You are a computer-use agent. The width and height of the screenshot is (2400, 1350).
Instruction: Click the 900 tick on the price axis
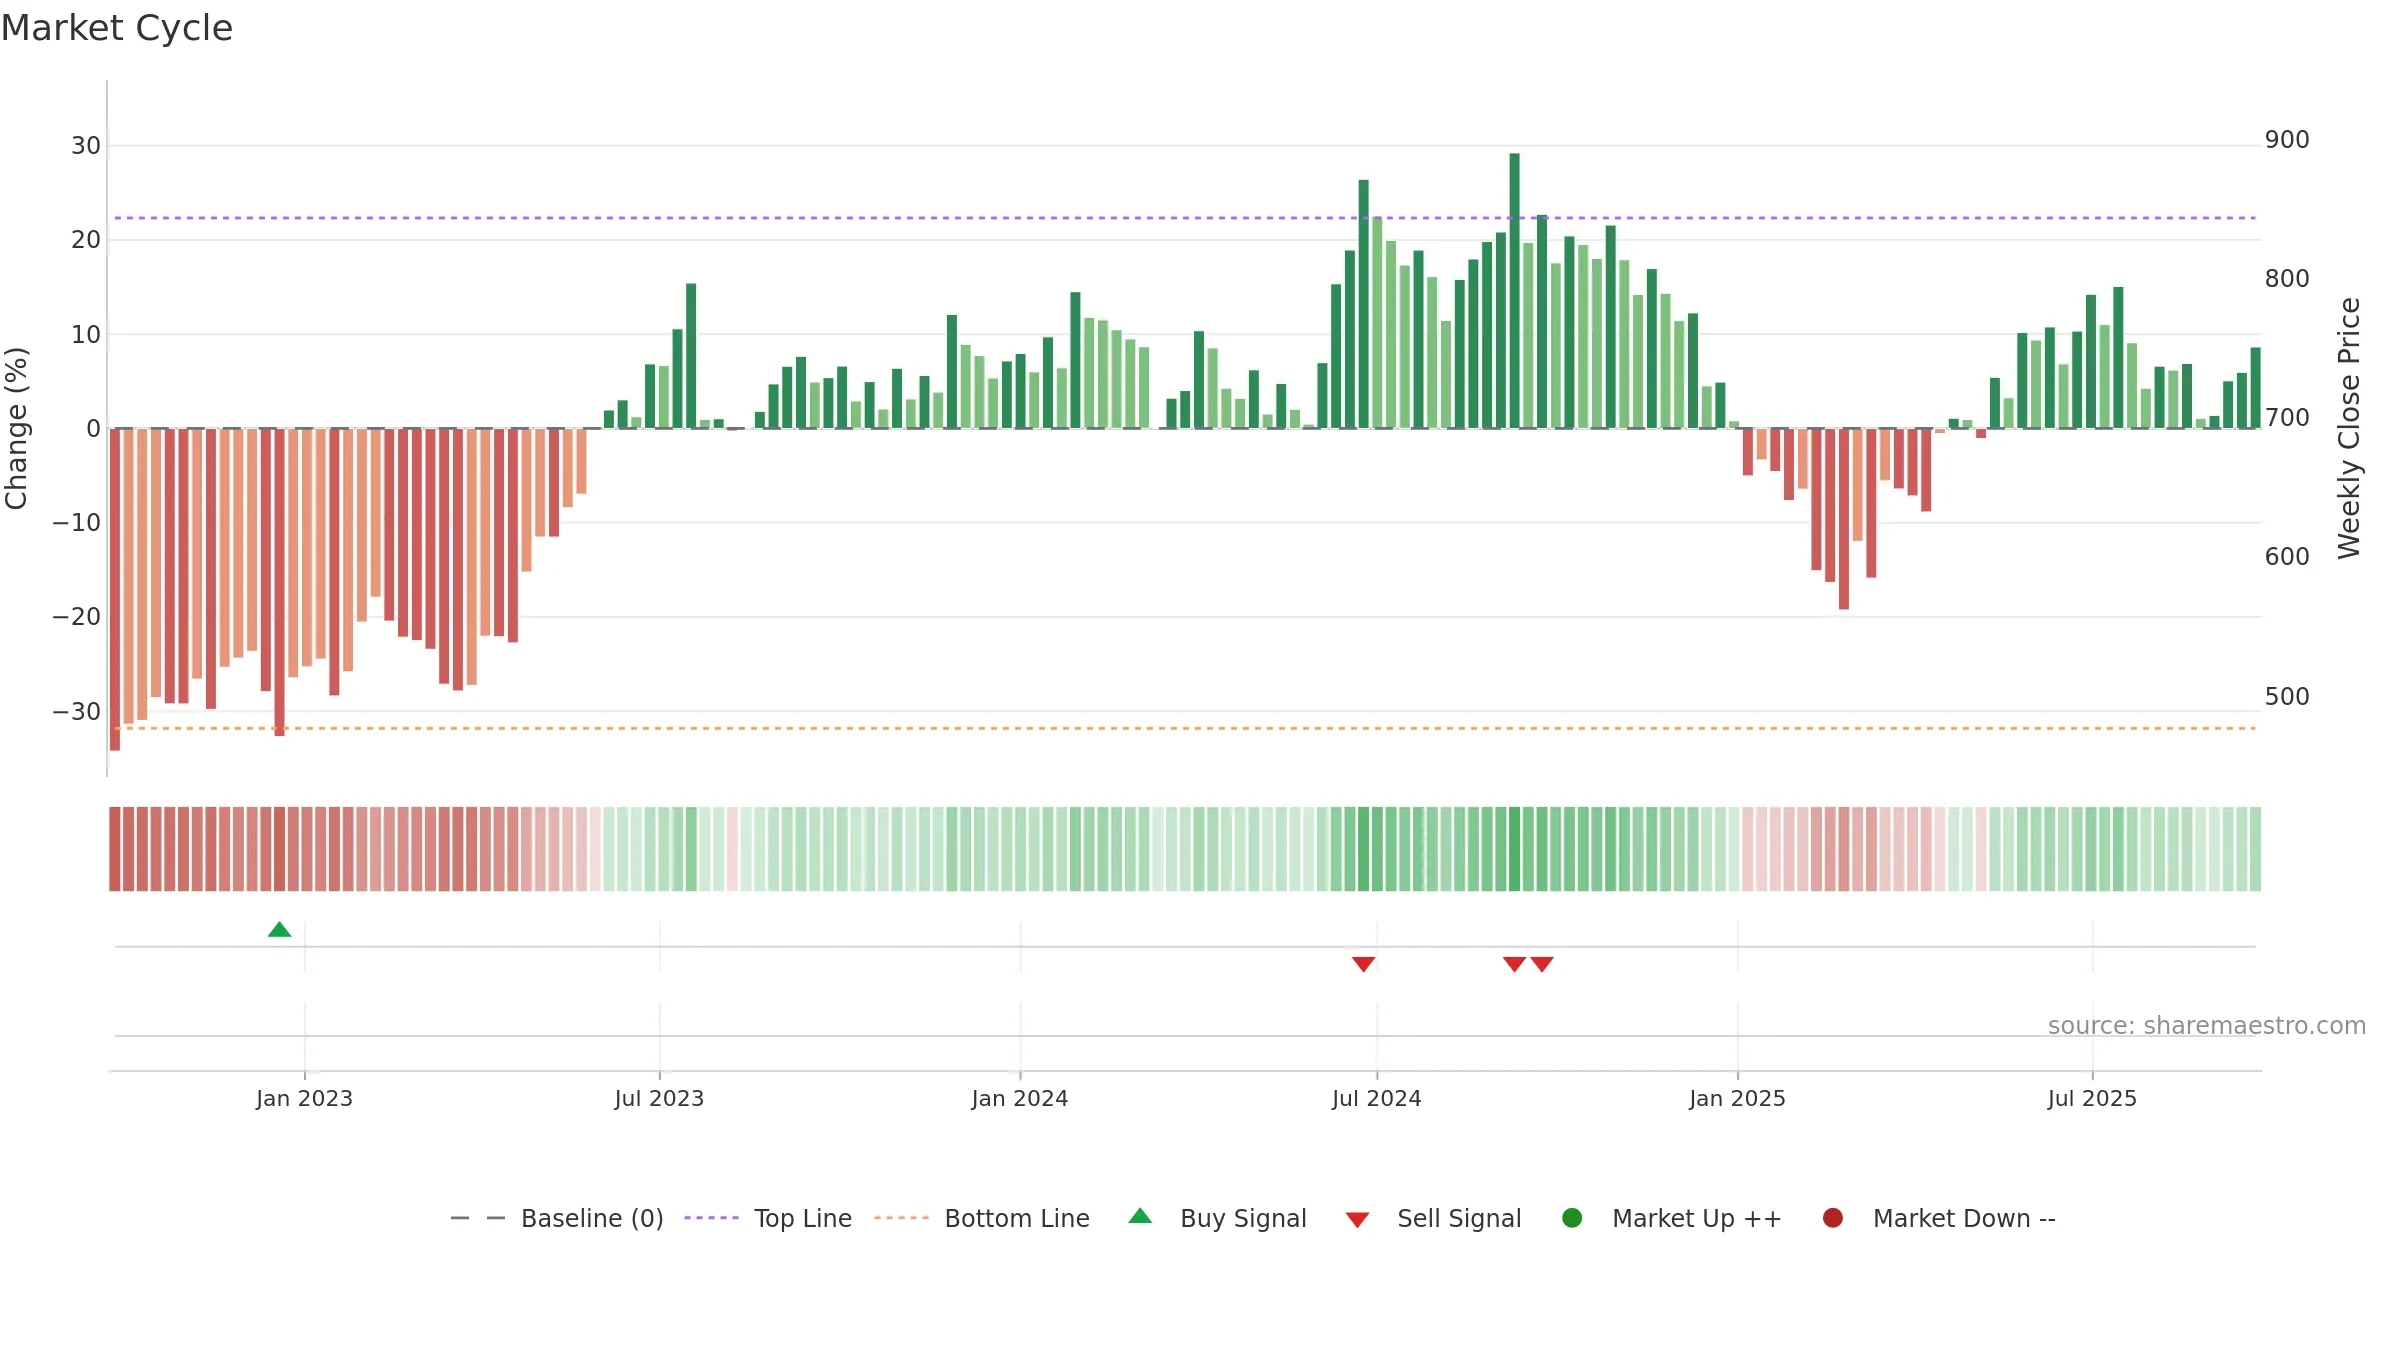point(2287,140)
